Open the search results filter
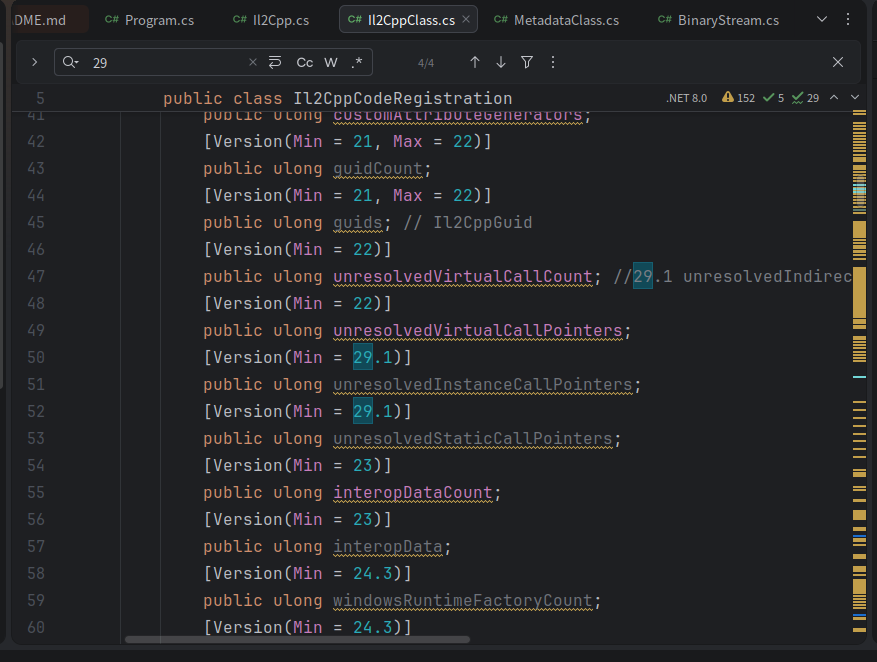This screenshot has height=662, width=877. tap(527, 62)
